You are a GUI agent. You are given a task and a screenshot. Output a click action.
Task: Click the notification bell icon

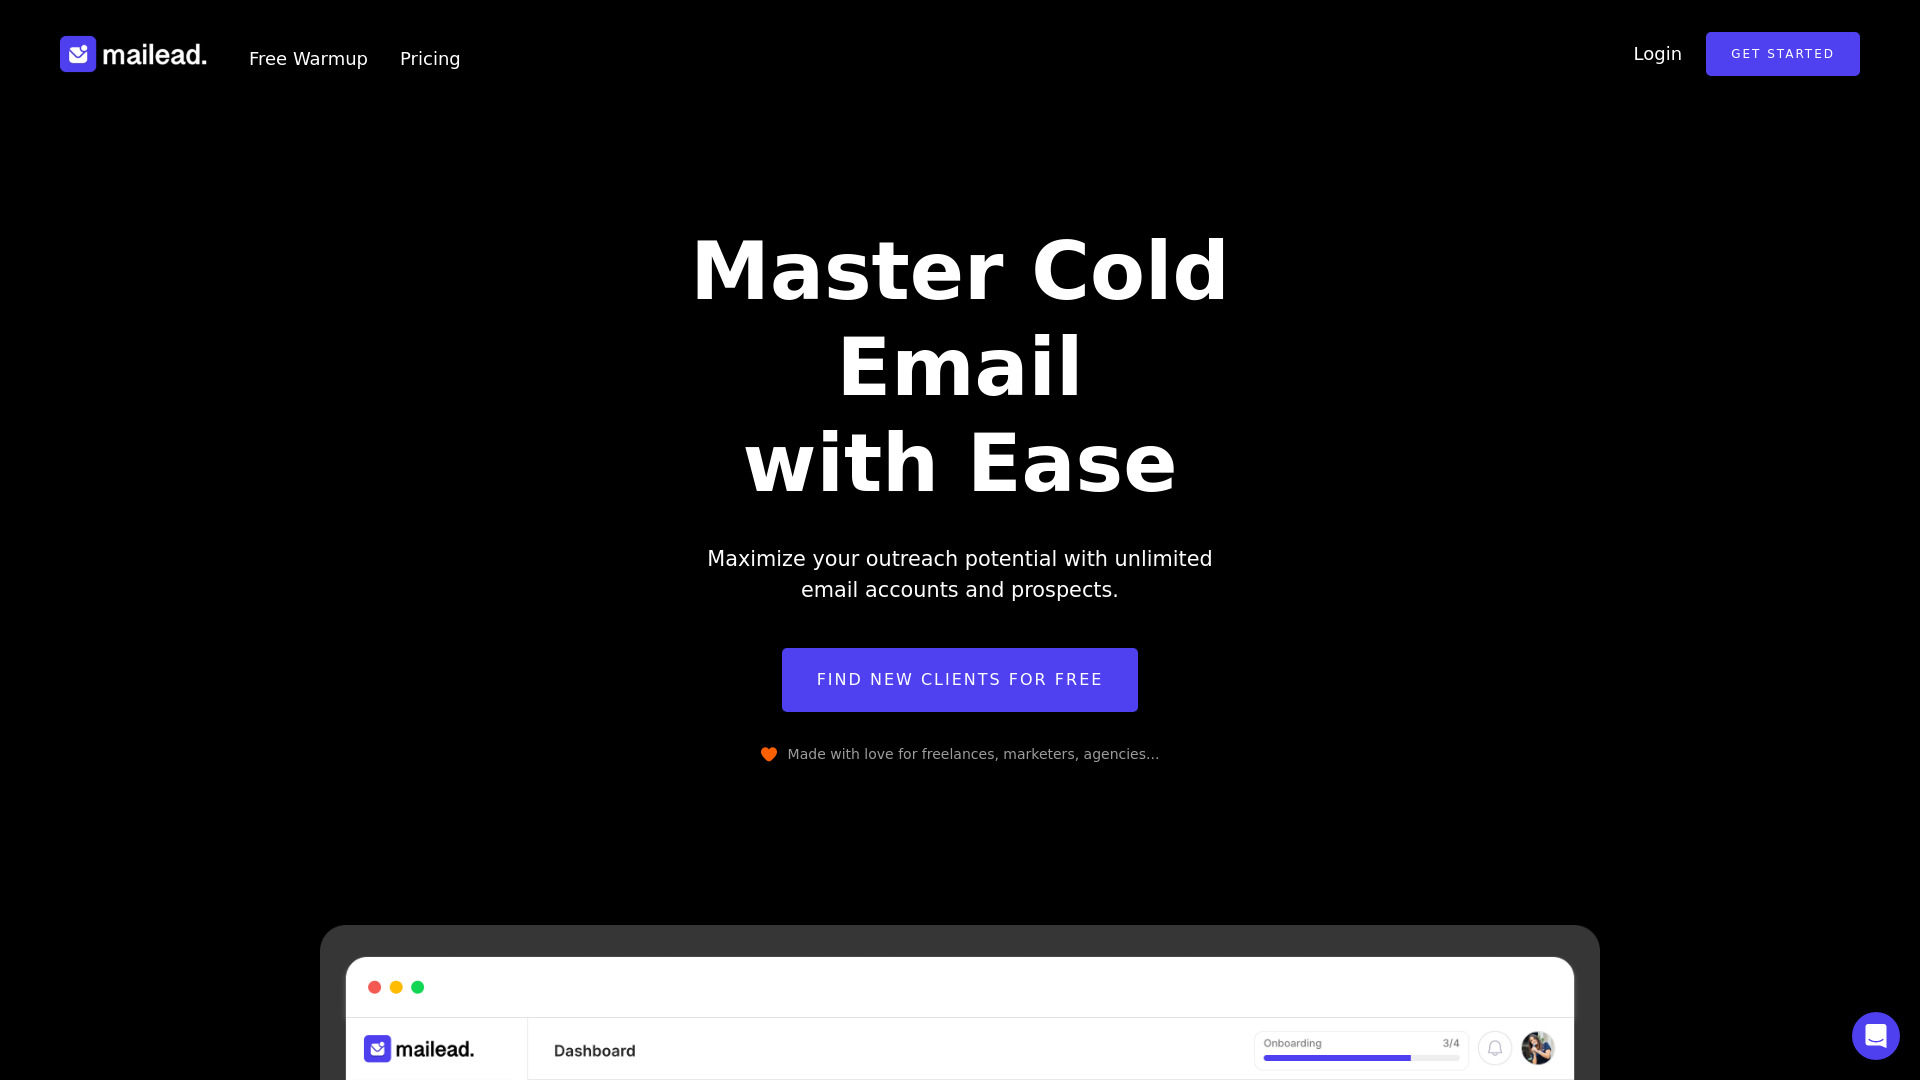(x=1494, y=1046)
